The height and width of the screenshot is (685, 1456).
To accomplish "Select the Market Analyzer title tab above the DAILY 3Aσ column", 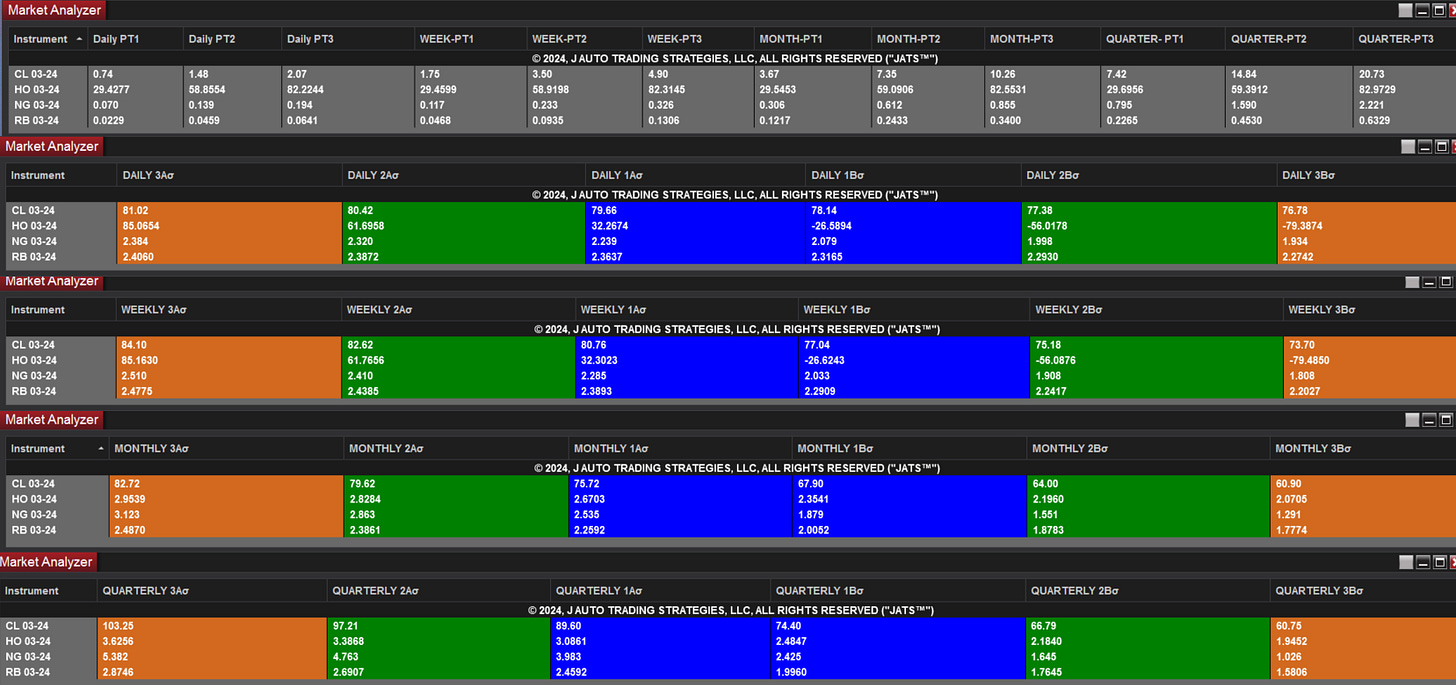I will coord(53,146).
